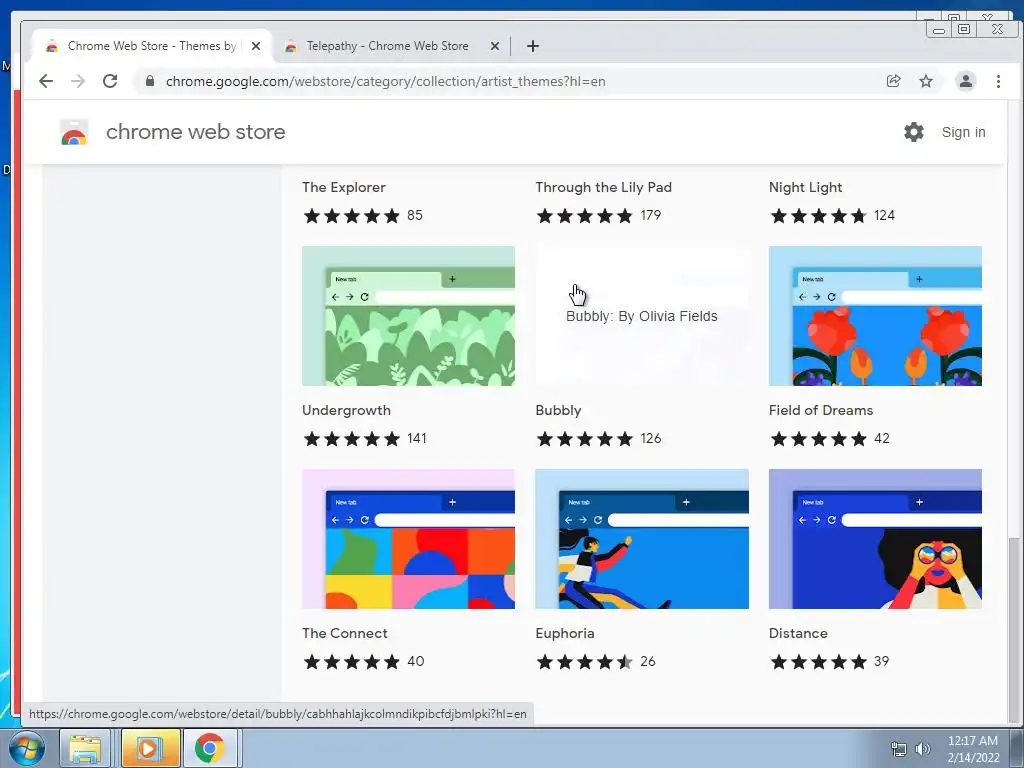The width and height of the screenshot is (1024, 768).
Task: Click the address bar URL
Action: coord(385,81)
